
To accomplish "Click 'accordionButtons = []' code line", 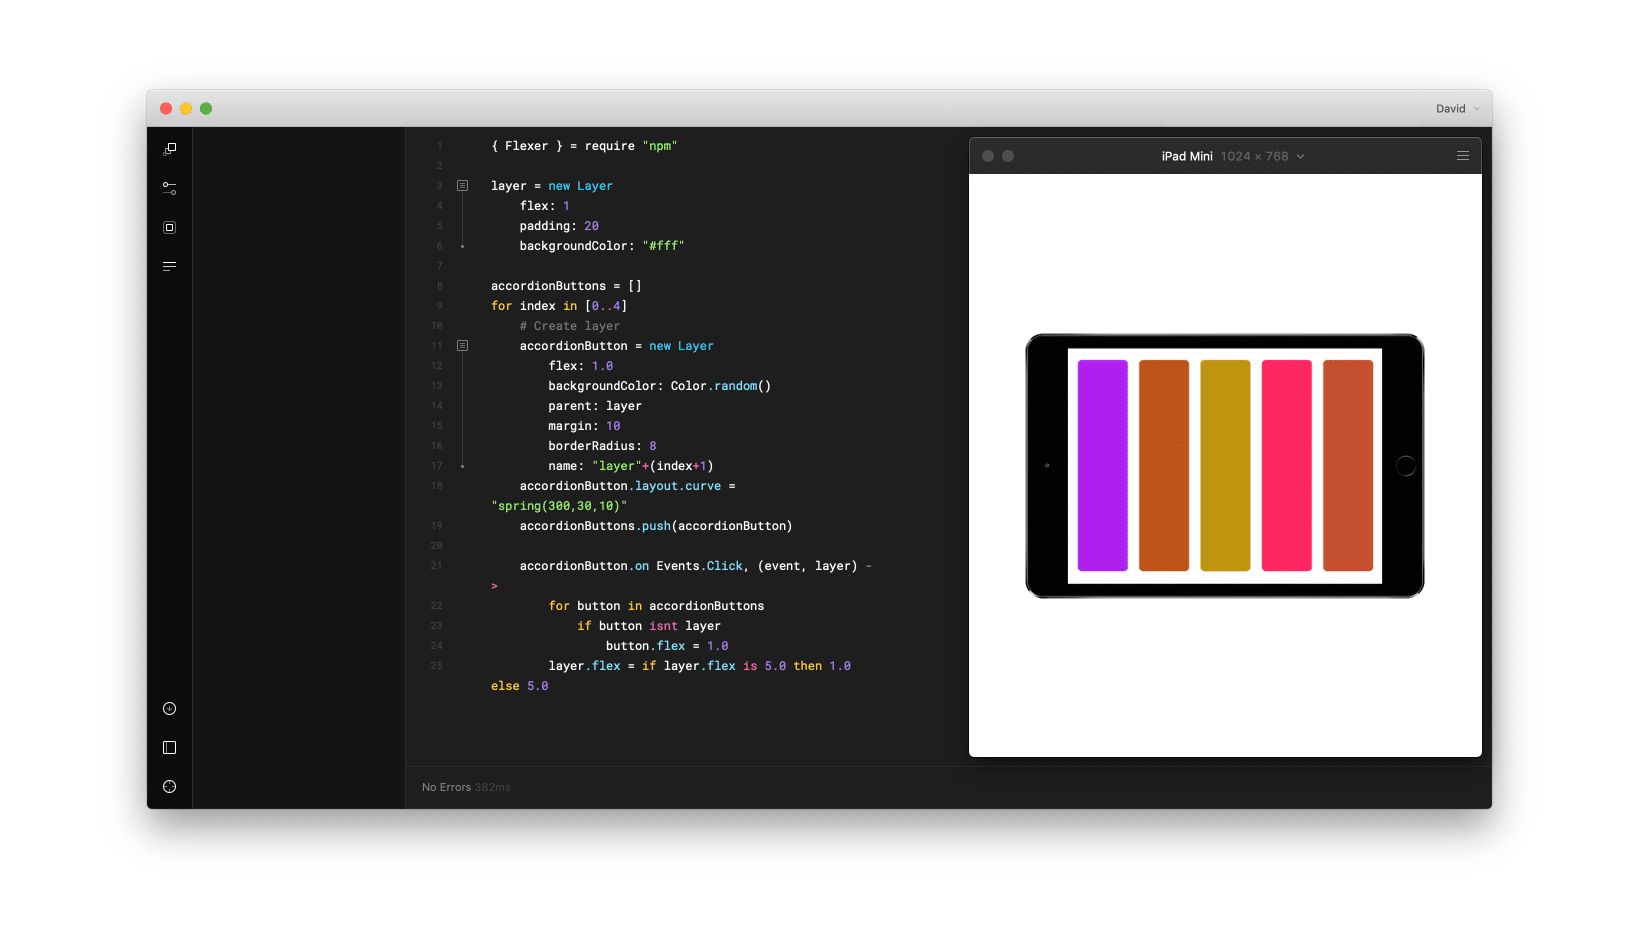I will [x=566, y=286].
